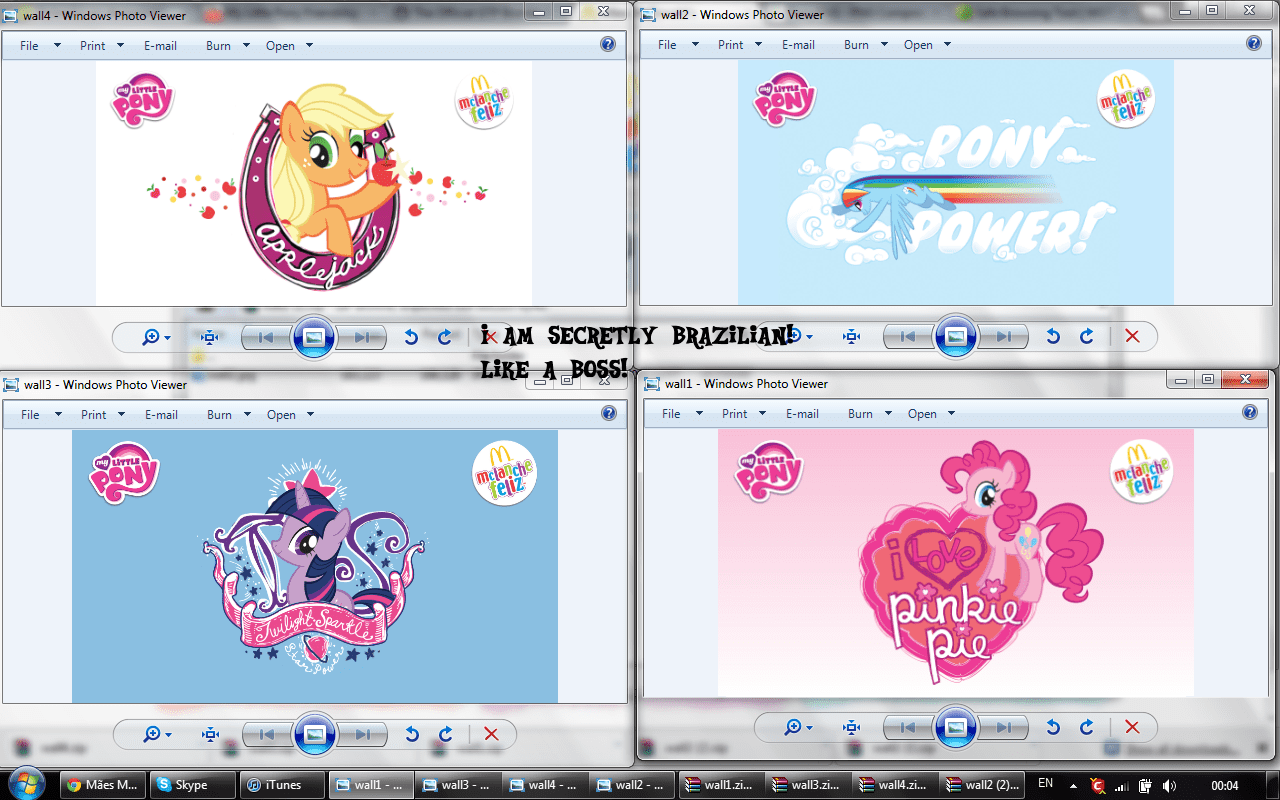Play slide show in wall2 window
Image resolution: width=1280 pixels, height=800 pixels.
pos(956,336)
